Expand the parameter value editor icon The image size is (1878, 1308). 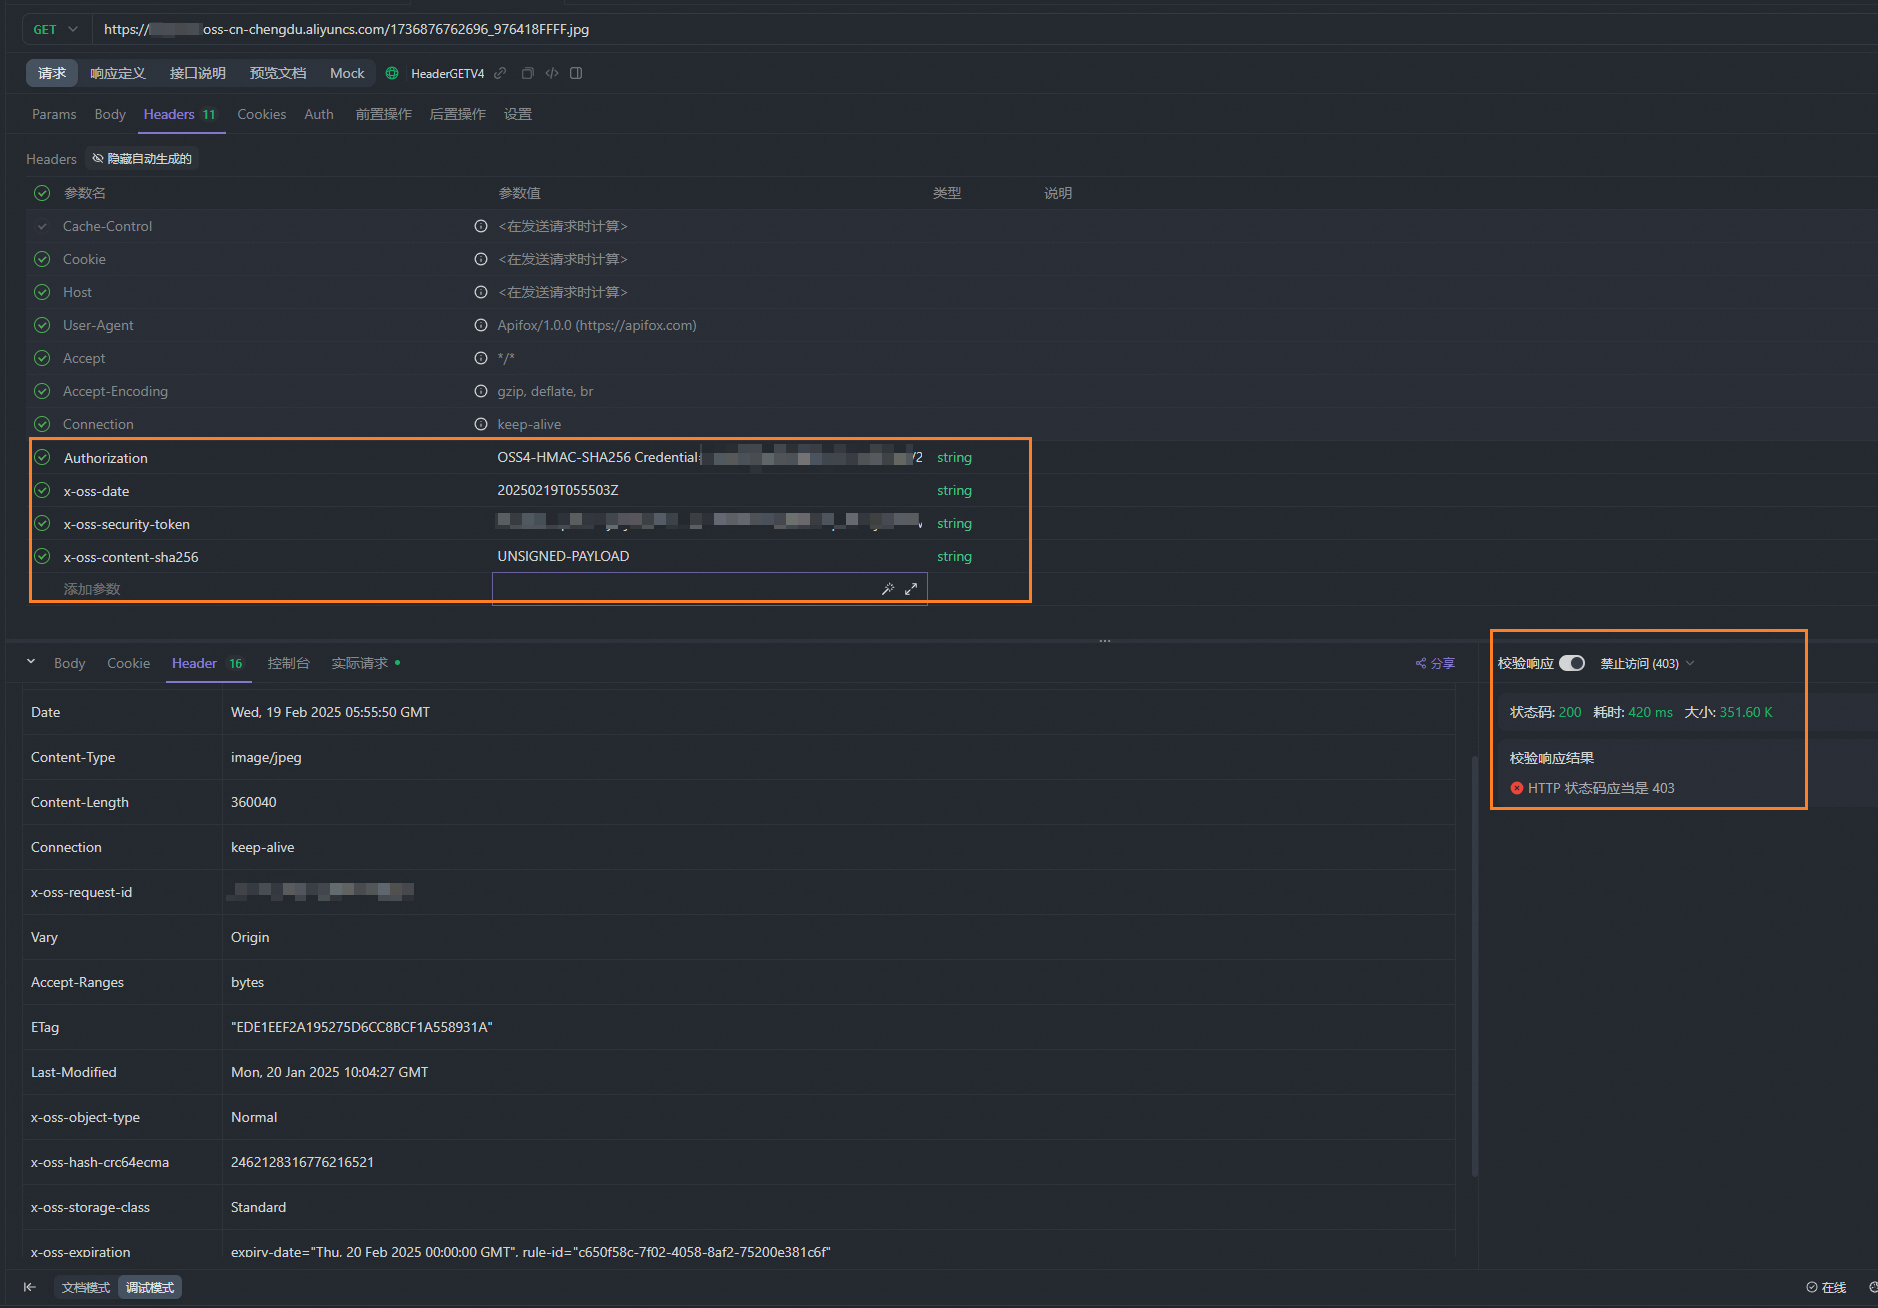pos(911,589)
